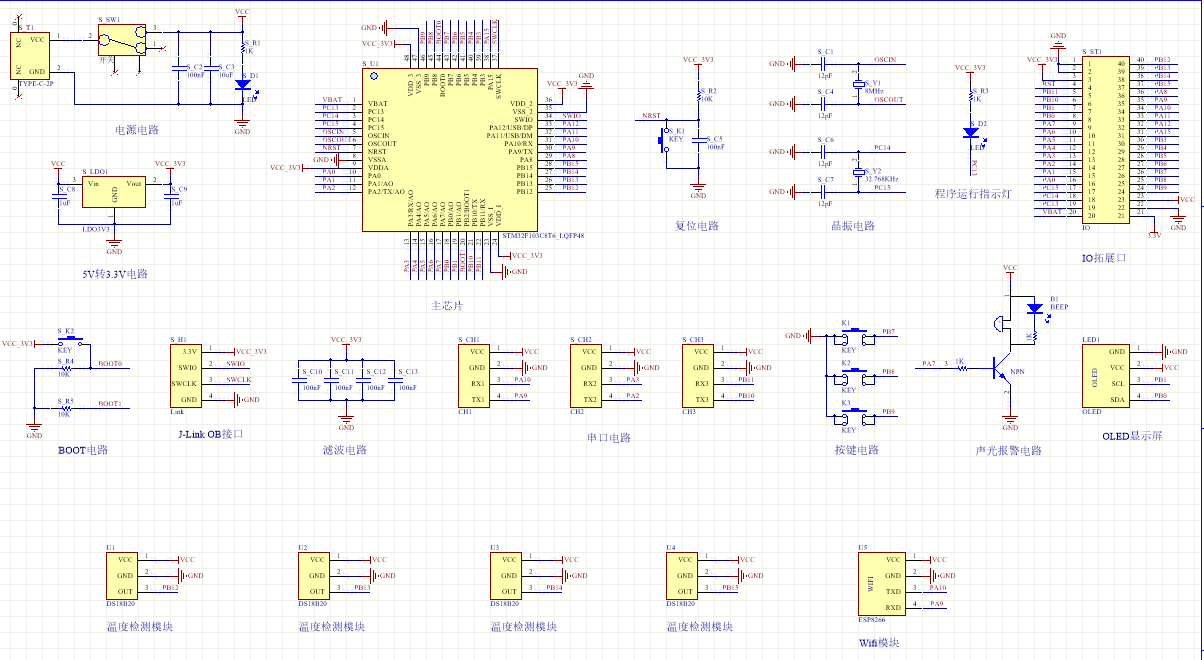The image size is (1204, 660).
Task: Select the 主芯片 label below the MCU
Action: pyautogui.click(x=447, y=305)
